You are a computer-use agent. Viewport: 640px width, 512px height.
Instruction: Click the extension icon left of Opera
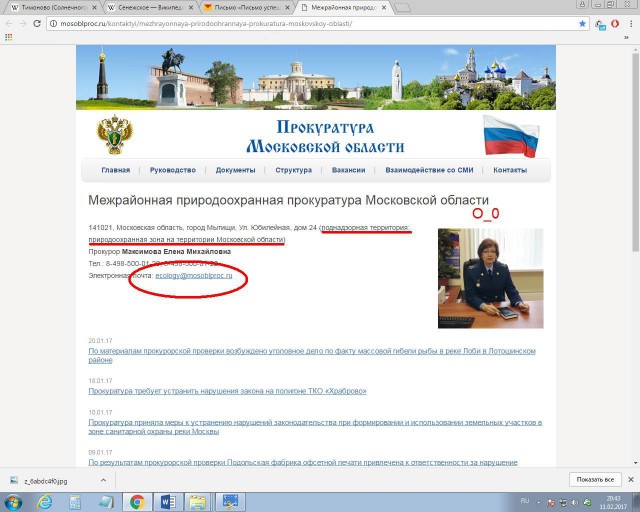point(600,24)
